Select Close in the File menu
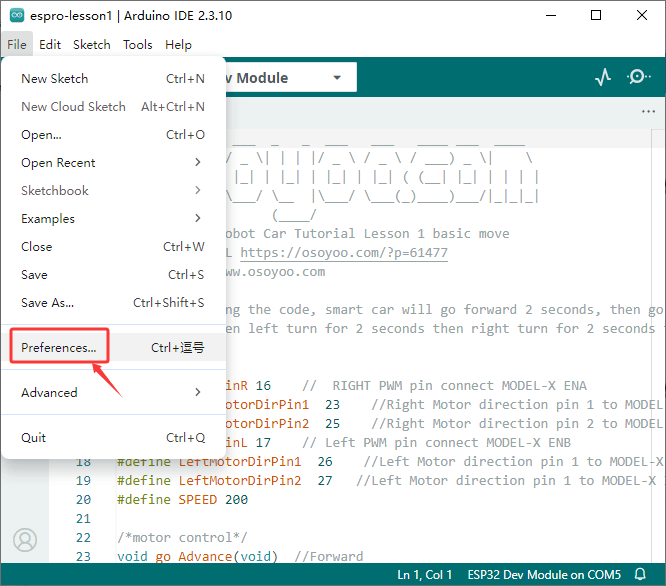This screenshot has width=666, height=586. click(x=113, y=247)
